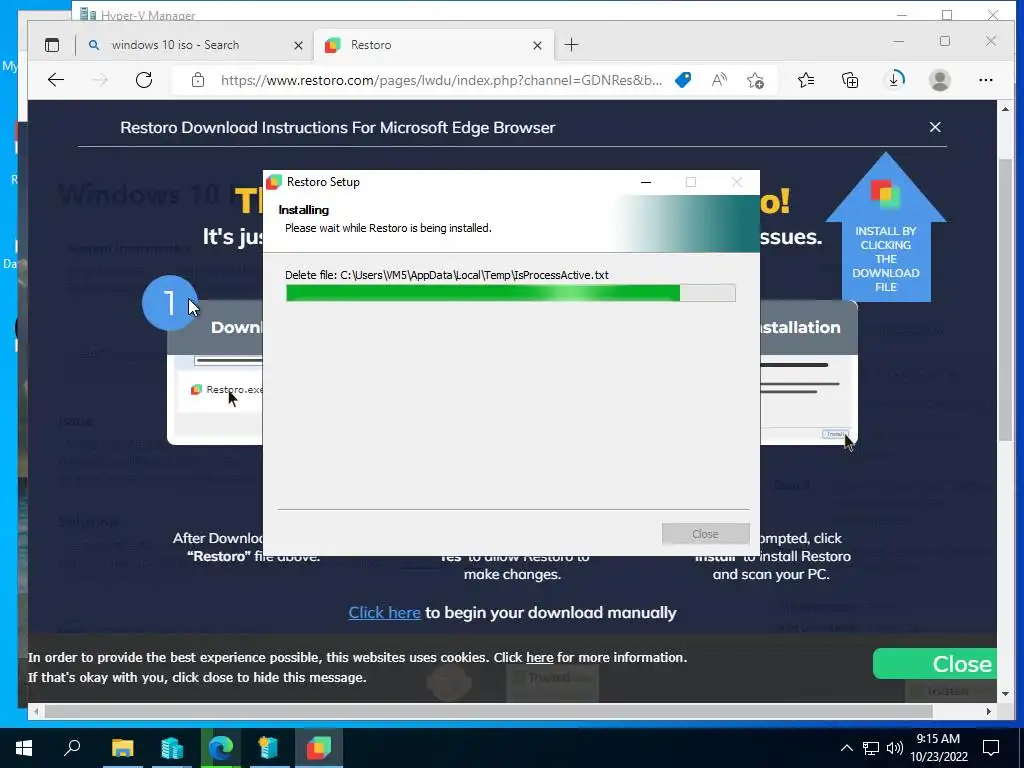Viewport: 1024px width, 768px height.
Task: Open taskbar Search
Action: point(72,748)
